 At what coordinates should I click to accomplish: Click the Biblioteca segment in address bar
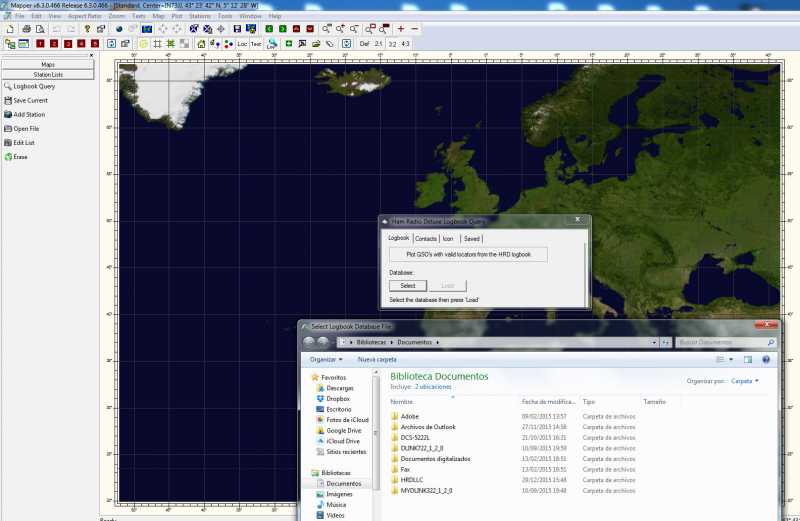371,342
